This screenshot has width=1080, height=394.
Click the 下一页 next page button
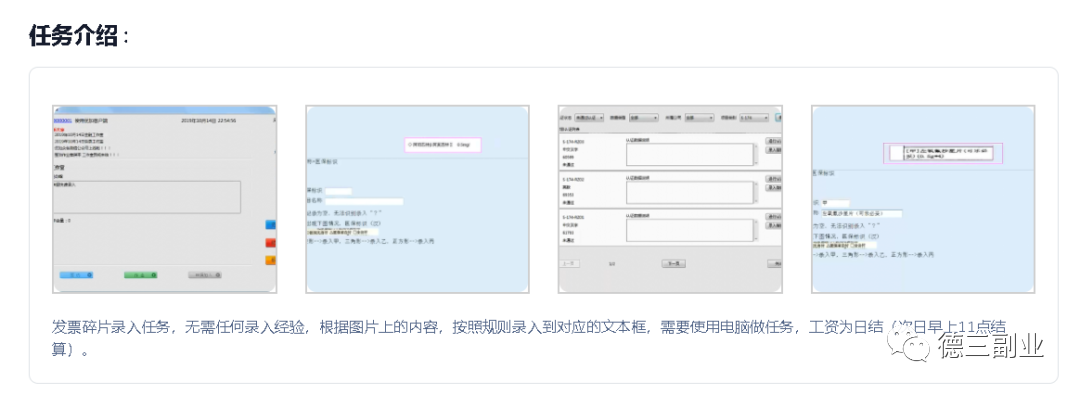[674, 264]
